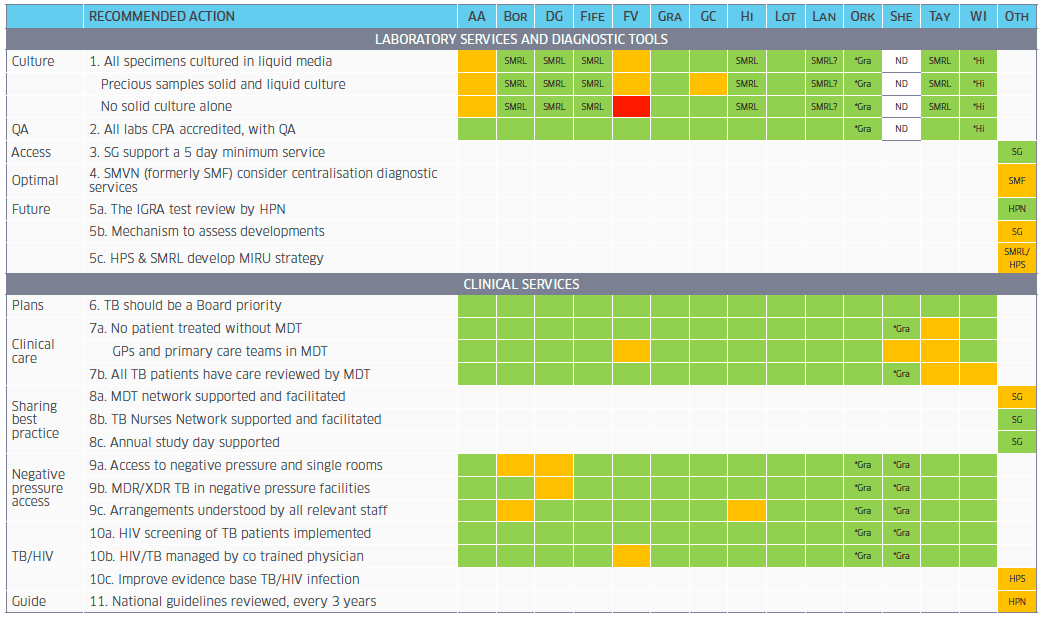The image size is (1042, 618).
Task: Select the 'Culture' category label
Action: [33, 61]
